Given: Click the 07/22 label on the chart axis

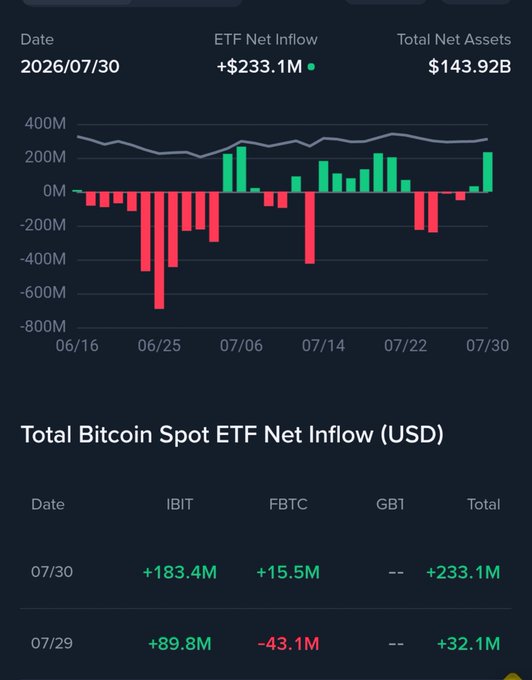Looking at the screenshot, I should 405,346.
